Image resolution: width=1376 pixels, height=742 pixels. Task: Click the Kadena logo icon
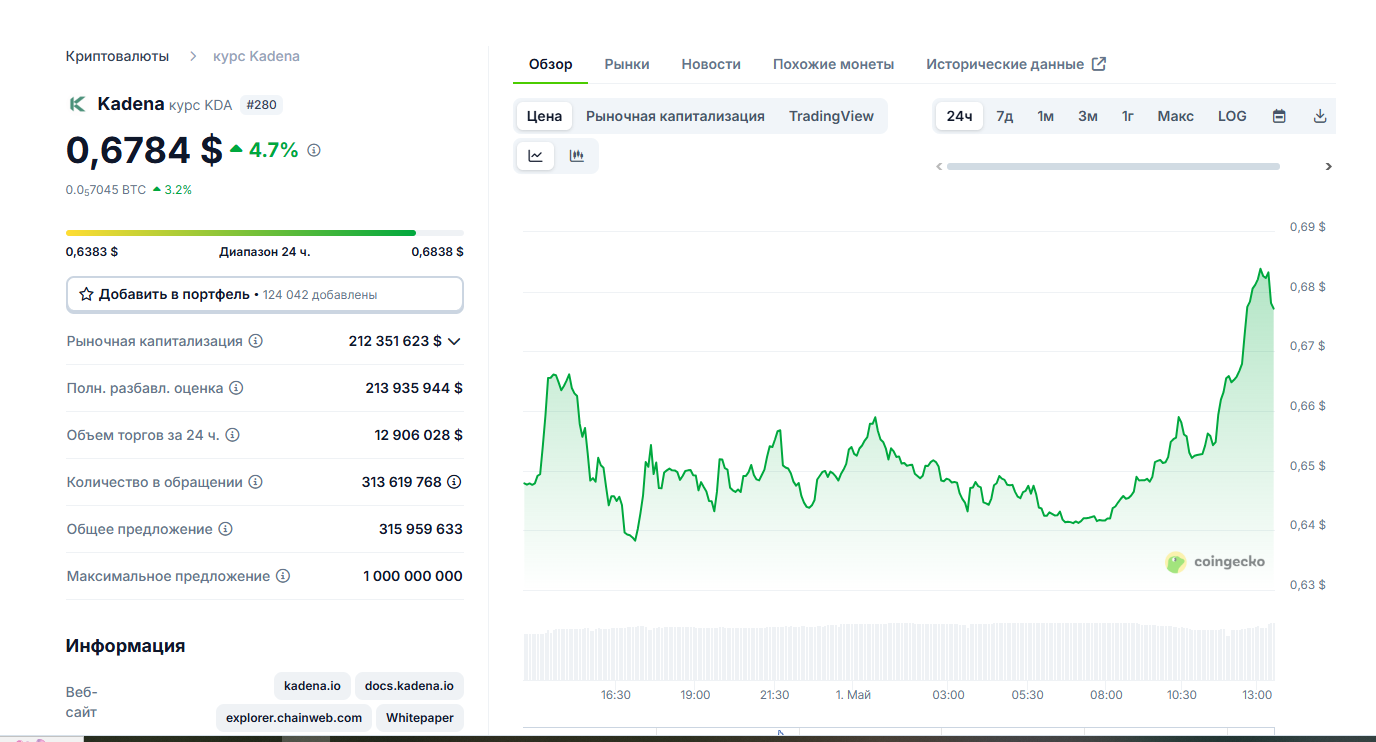pyautogui.click(x=76, y=104)
